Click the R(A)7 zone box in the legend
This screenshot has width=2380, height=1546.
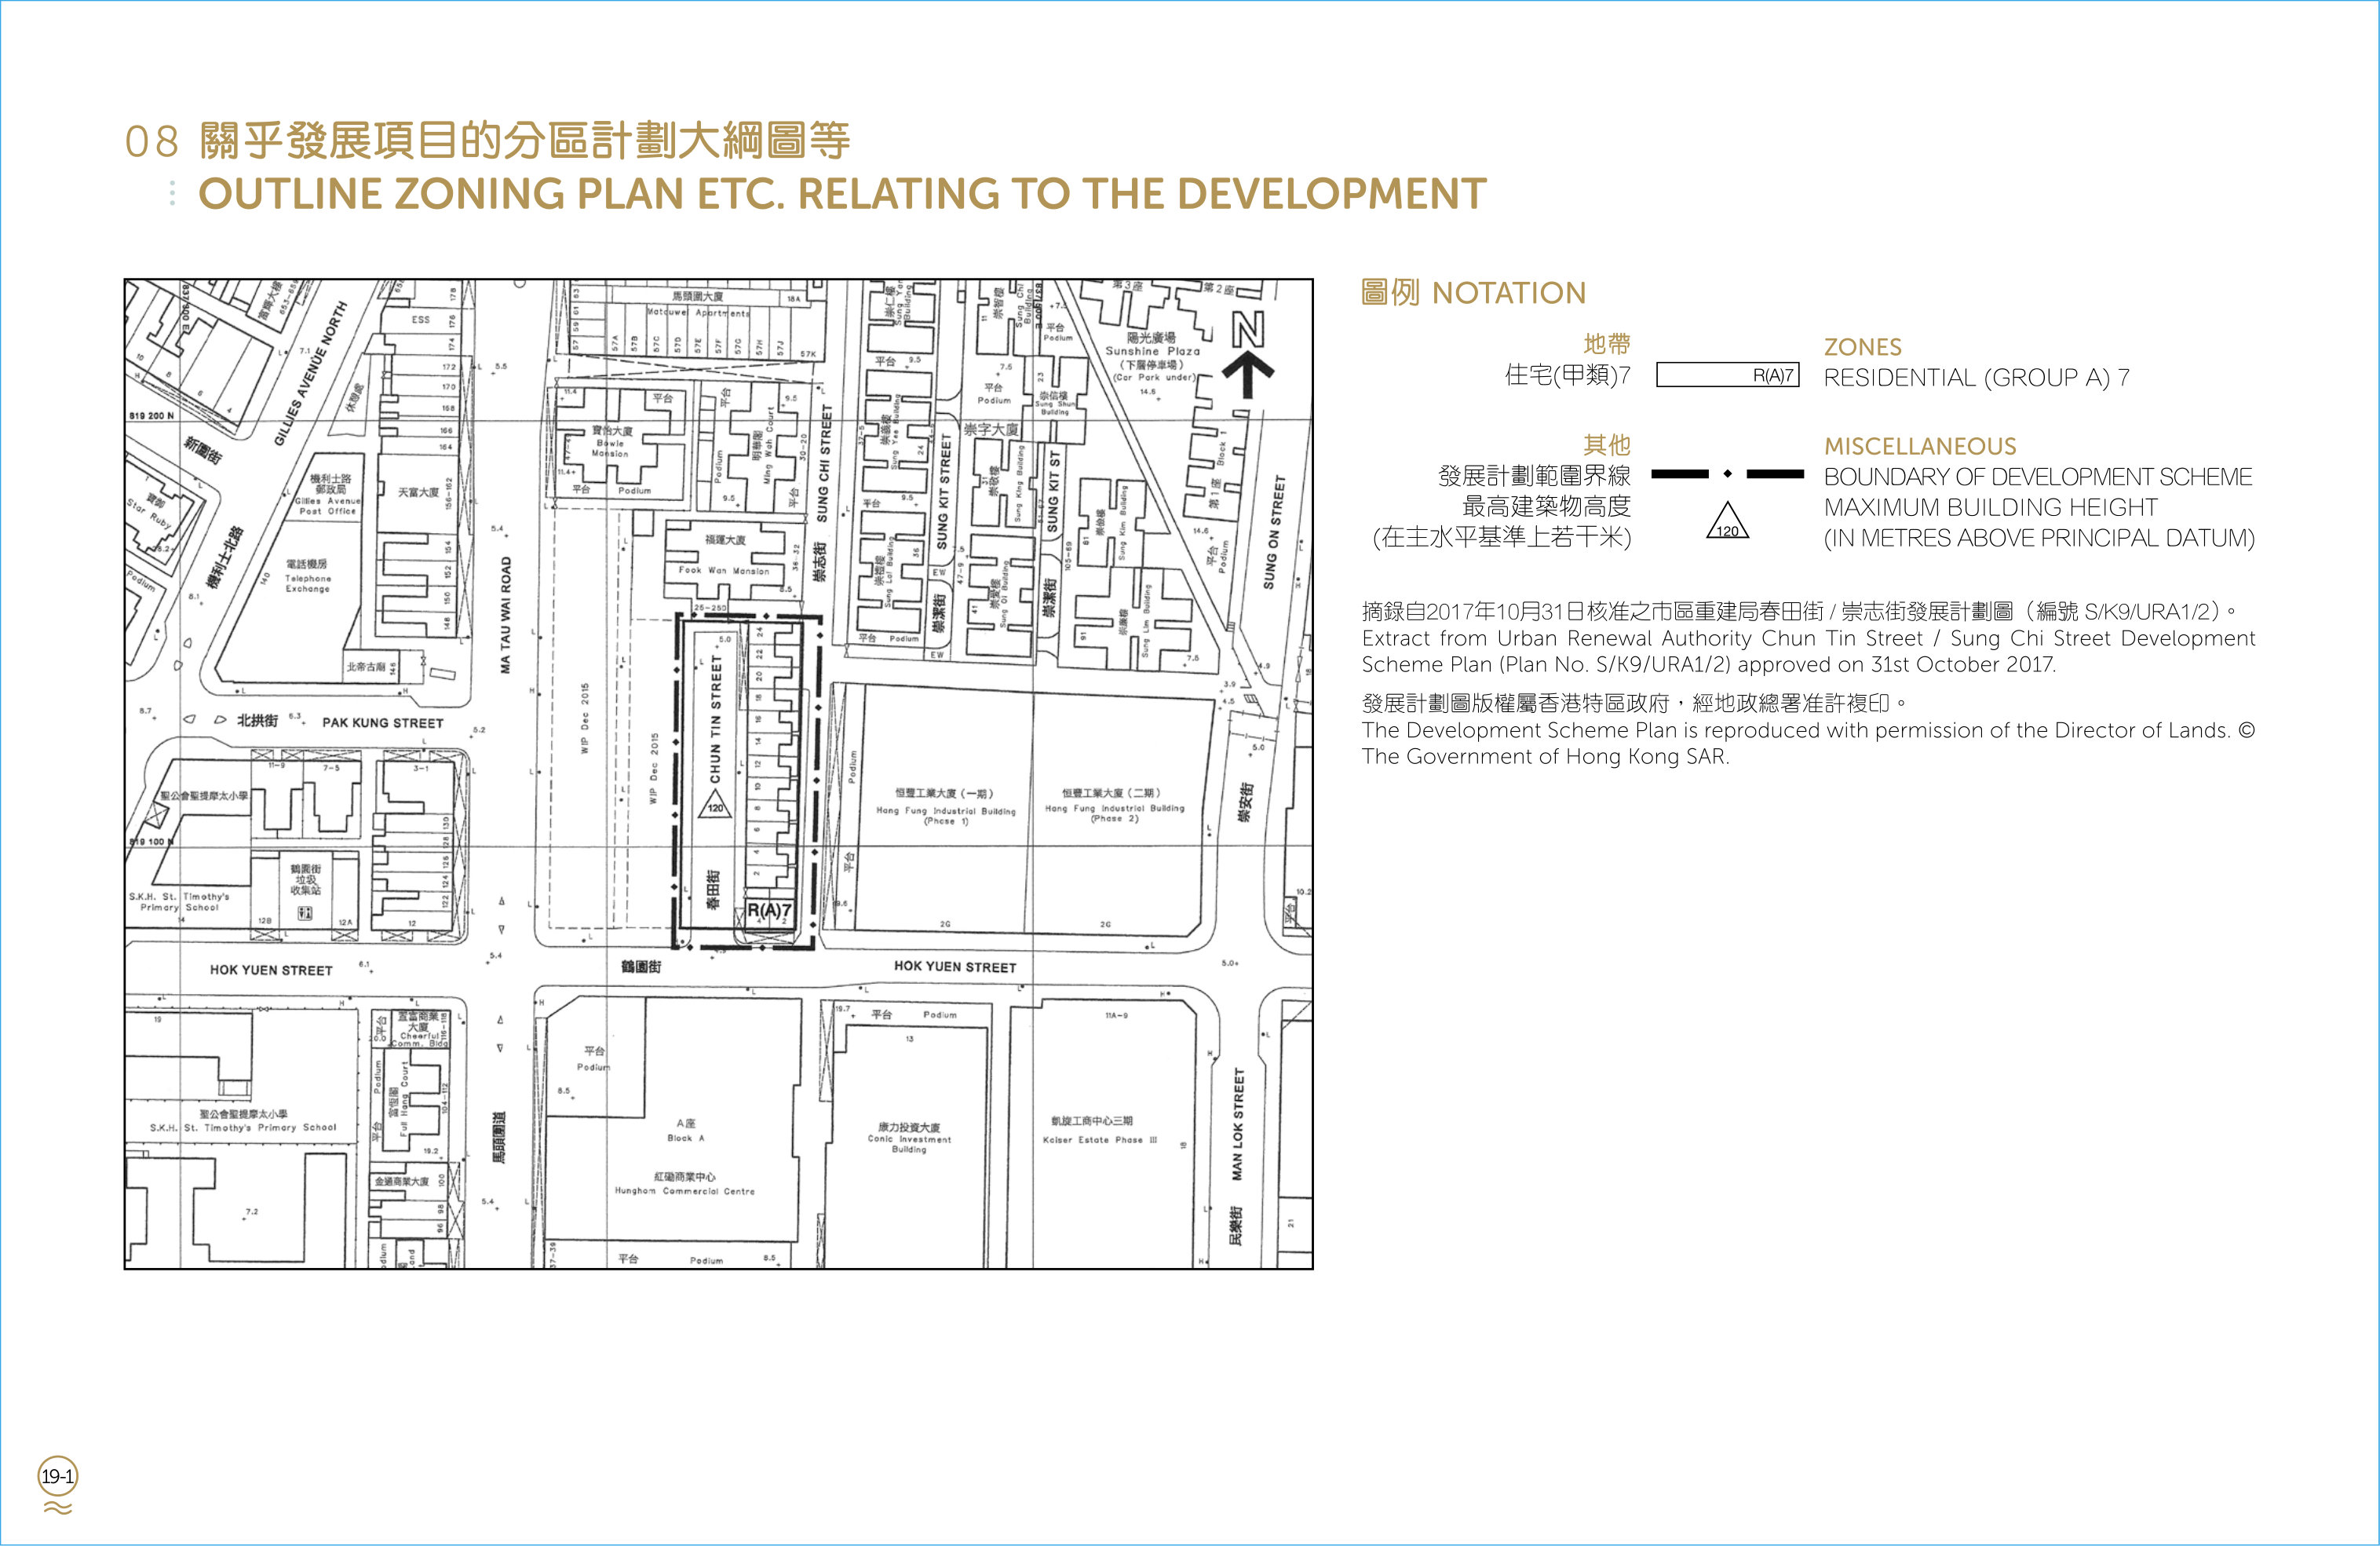[1727, 375]
